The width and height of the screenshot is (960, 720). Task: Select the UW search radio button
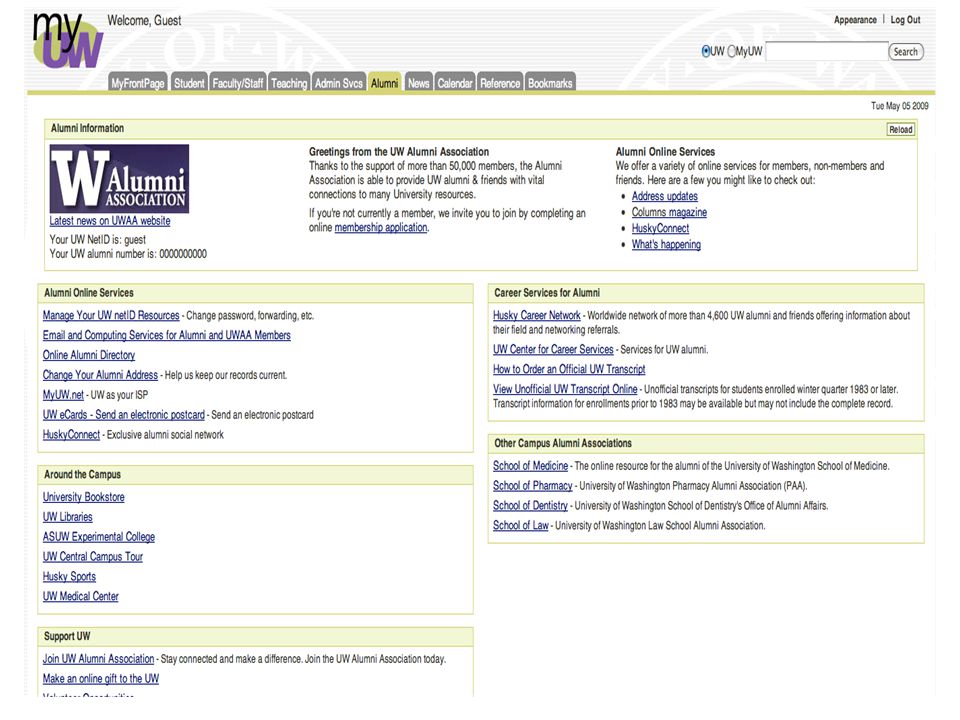[x=705, y=51]
